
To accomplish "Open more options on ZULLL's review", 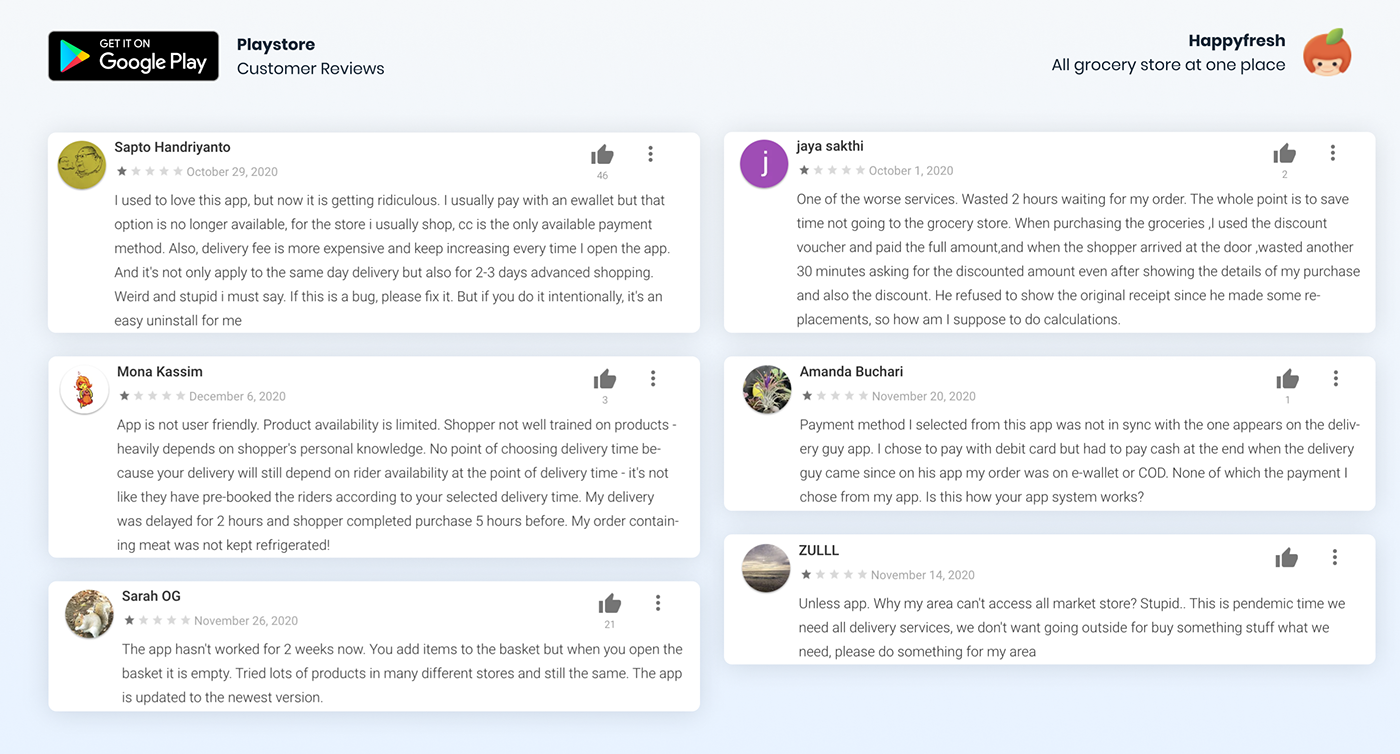I will pos(1334,557).
